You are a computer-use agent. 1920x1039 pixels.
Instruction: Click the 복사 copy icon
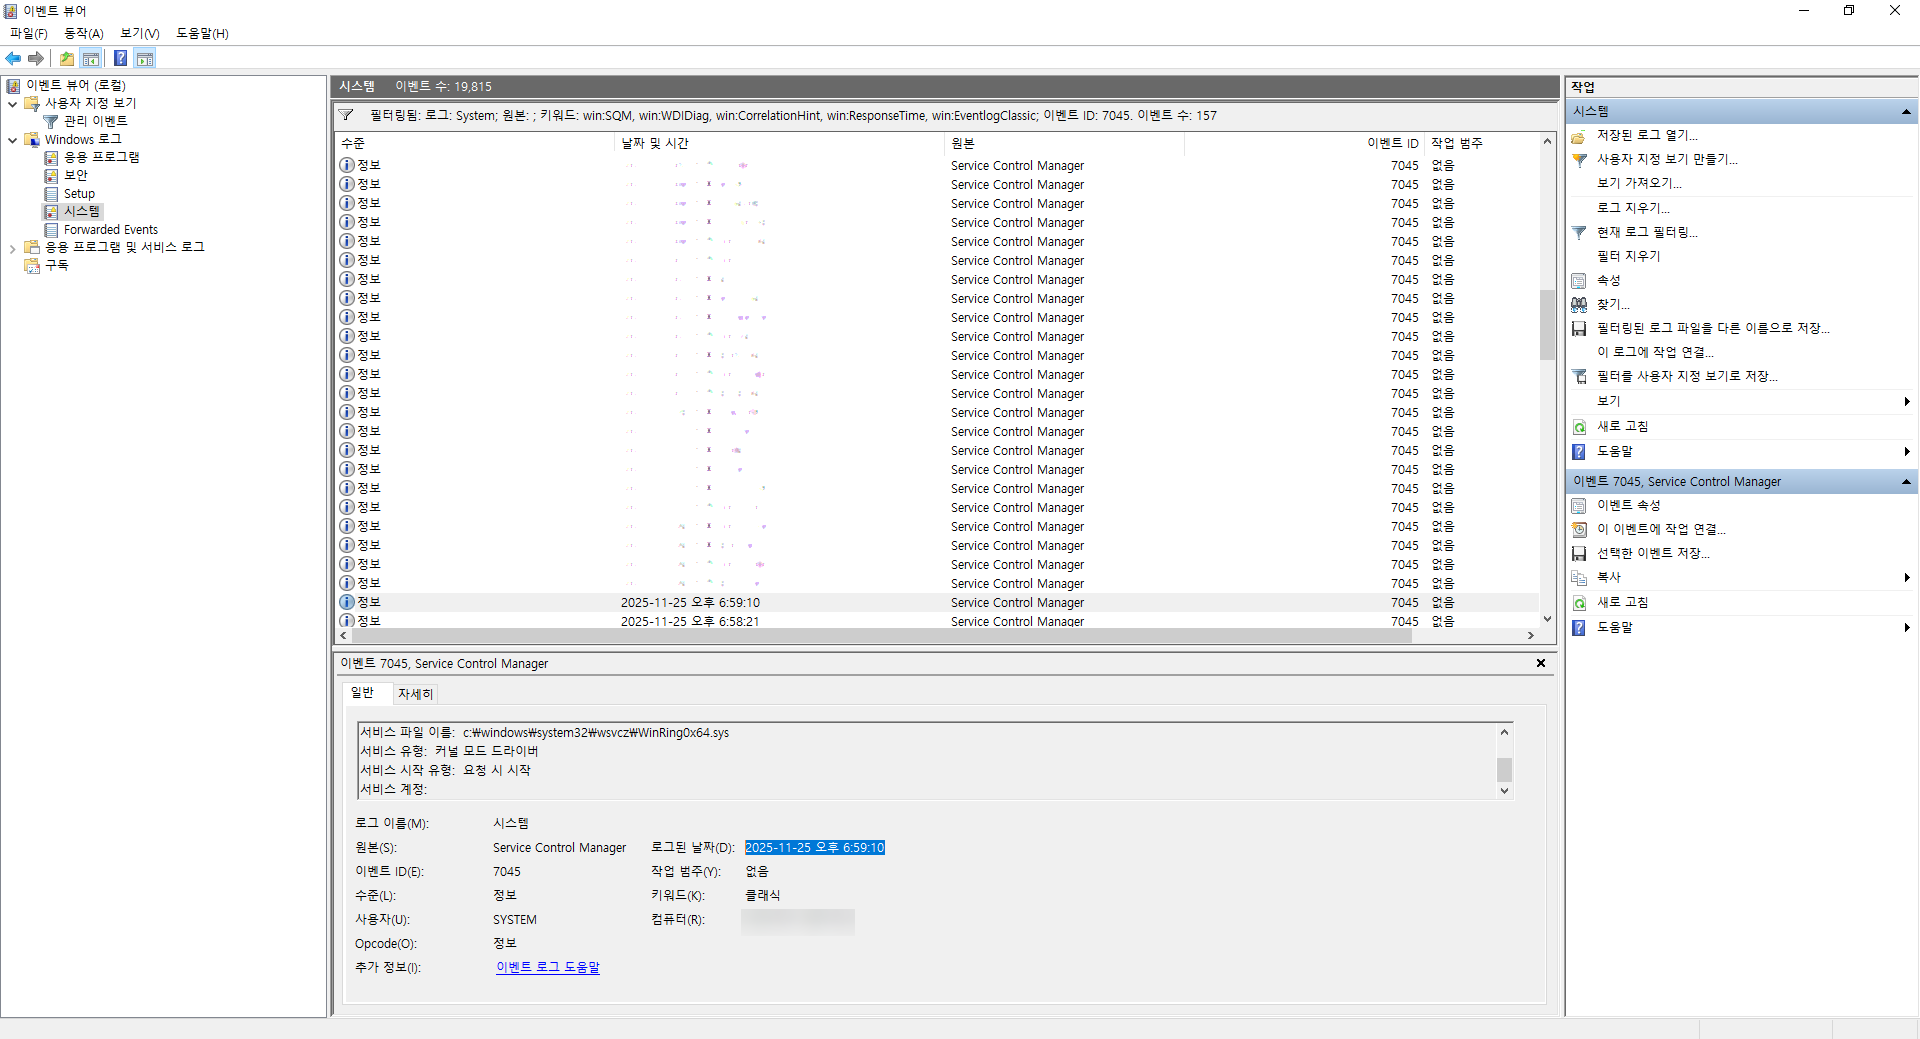[1579, 578]
